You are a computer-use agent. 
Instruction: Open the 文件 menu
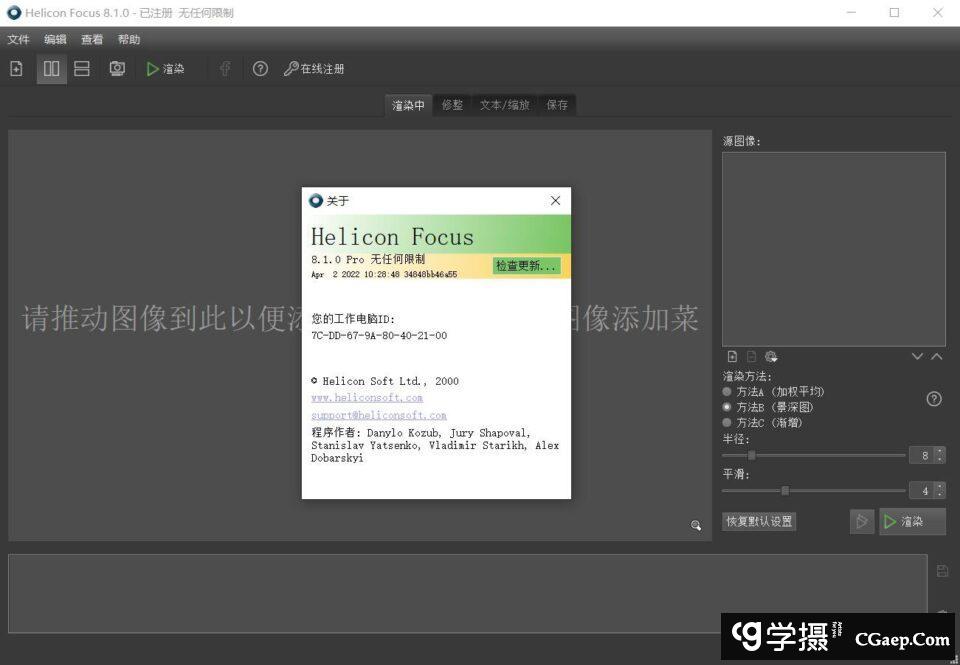coord(19,40)
